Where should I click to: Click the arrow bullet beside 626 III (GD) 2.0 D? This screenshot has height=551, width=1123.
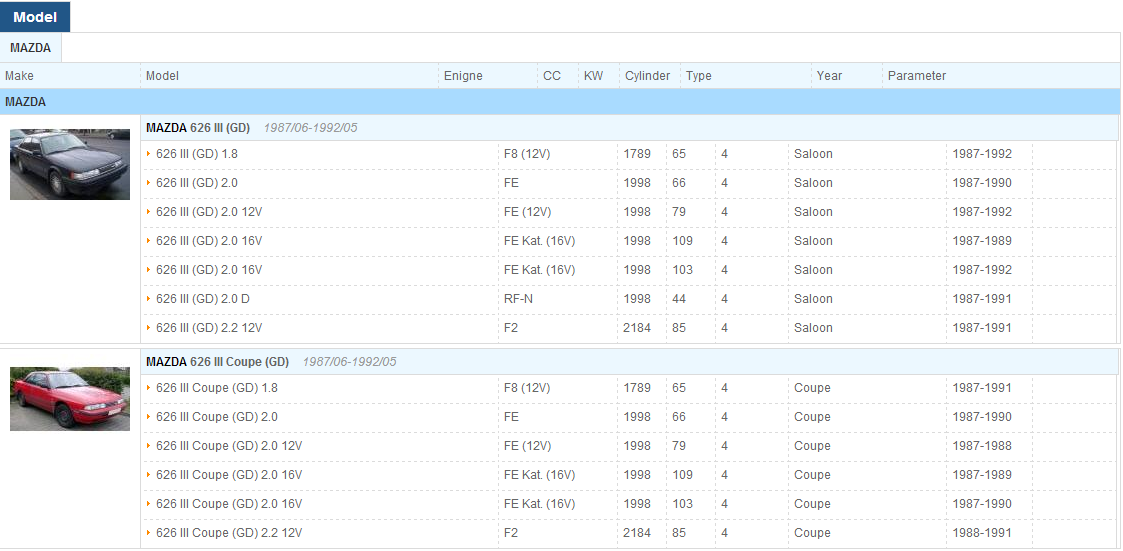tap(149, 299)
